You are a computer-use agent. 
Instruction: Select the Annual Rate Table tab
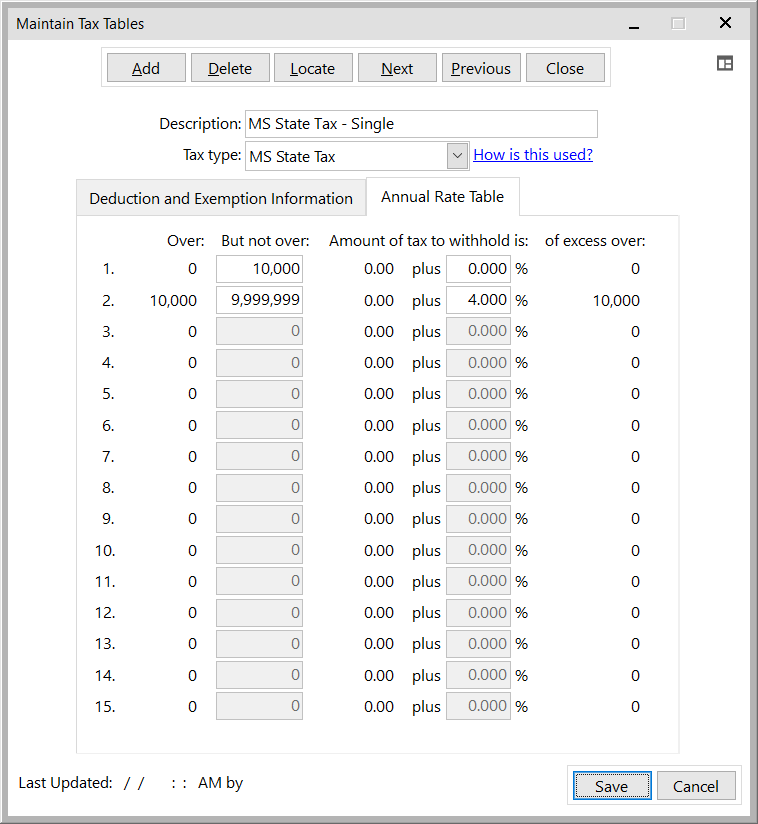442,197
